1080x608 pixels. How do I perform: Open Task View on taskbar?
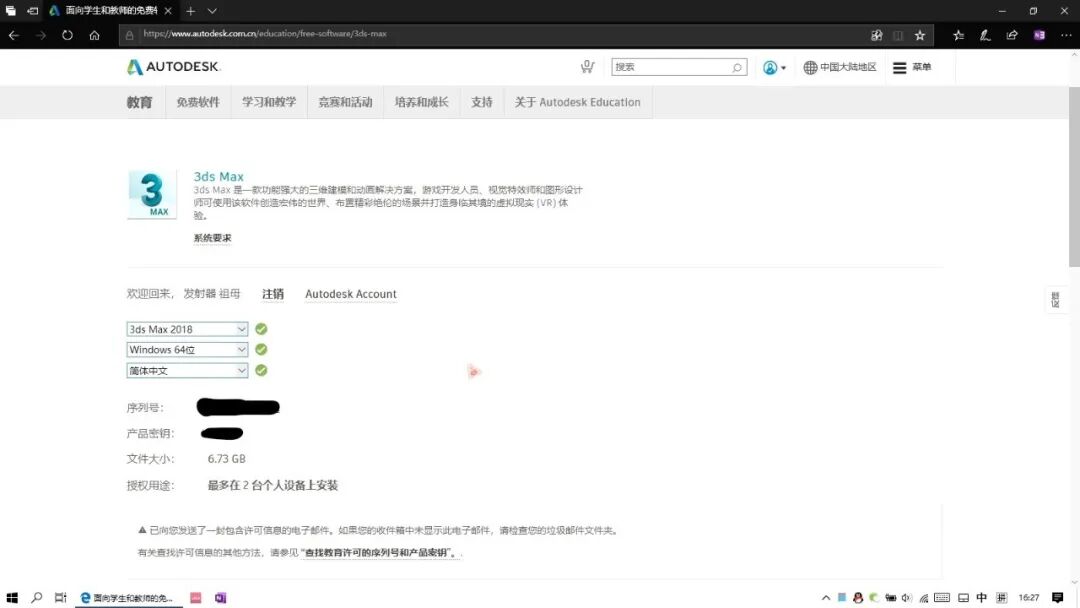(61, 598)
